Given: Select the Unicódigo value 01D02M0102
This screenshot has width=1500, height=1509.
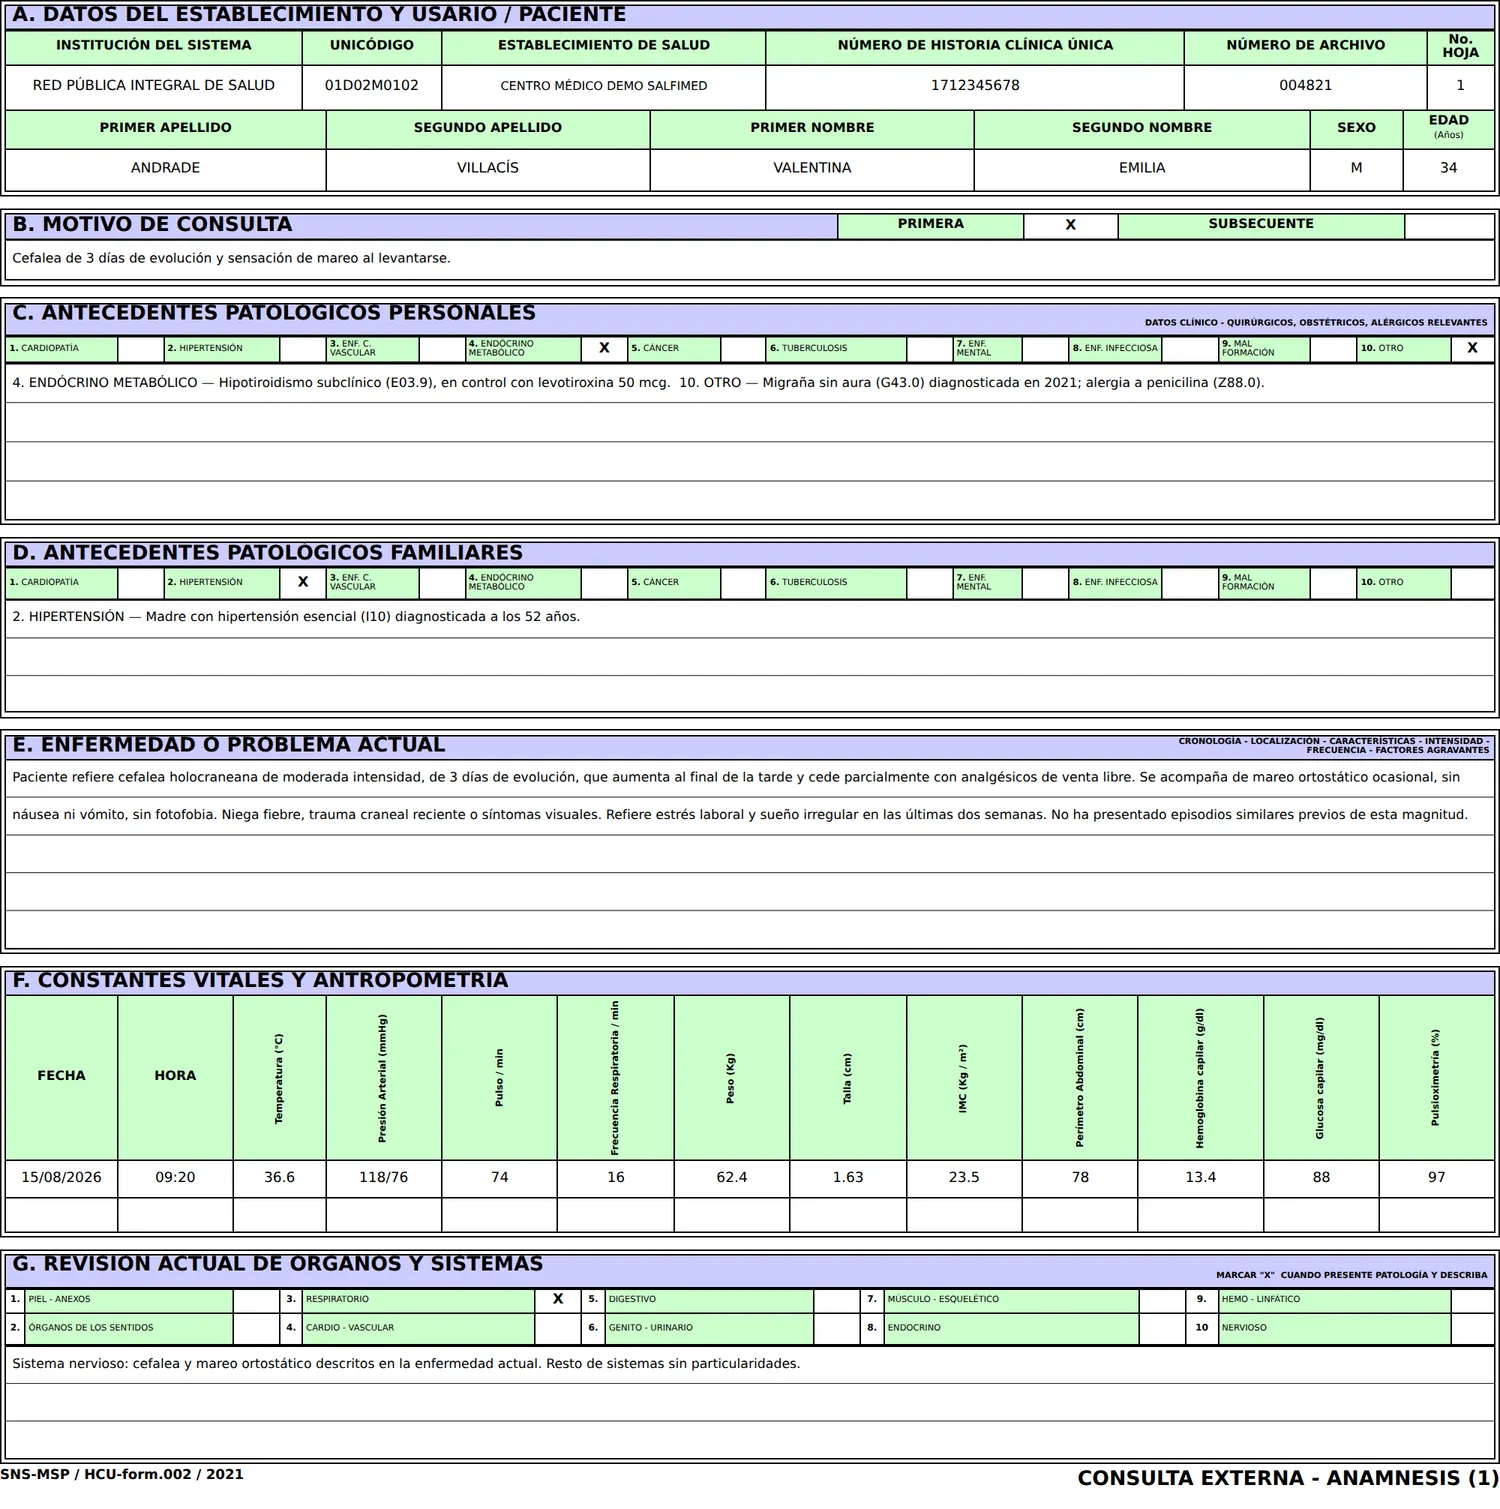Looking at the screenshot, I should coord(372,87).
